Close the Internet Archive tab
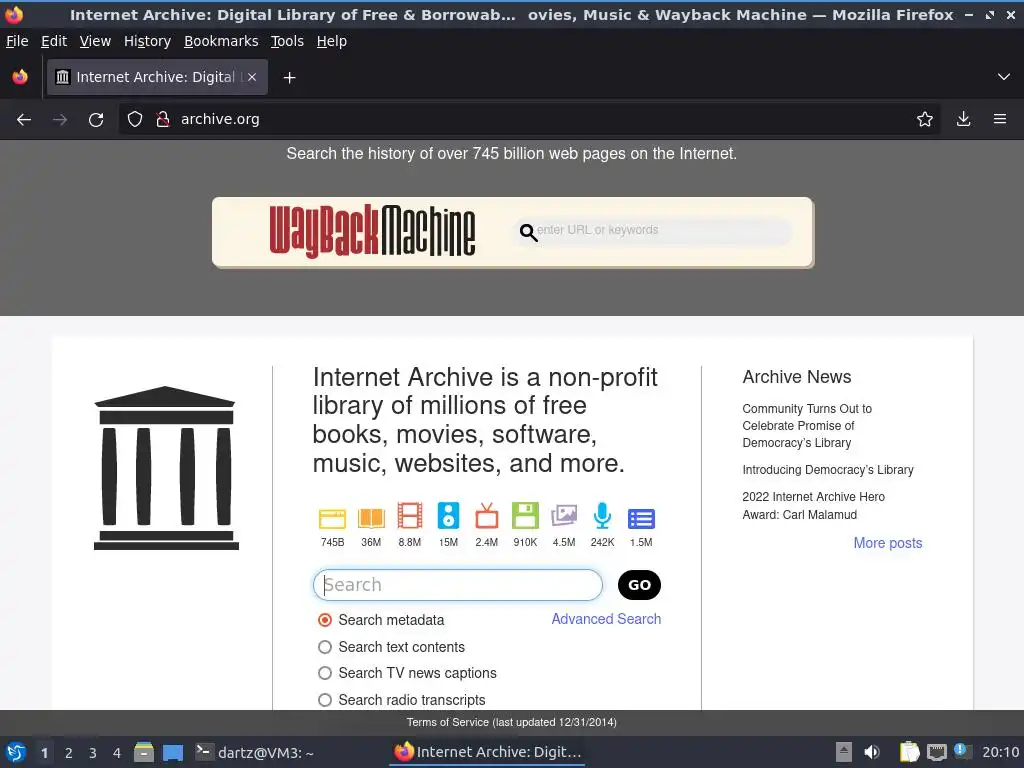 (x=252, y=77)
